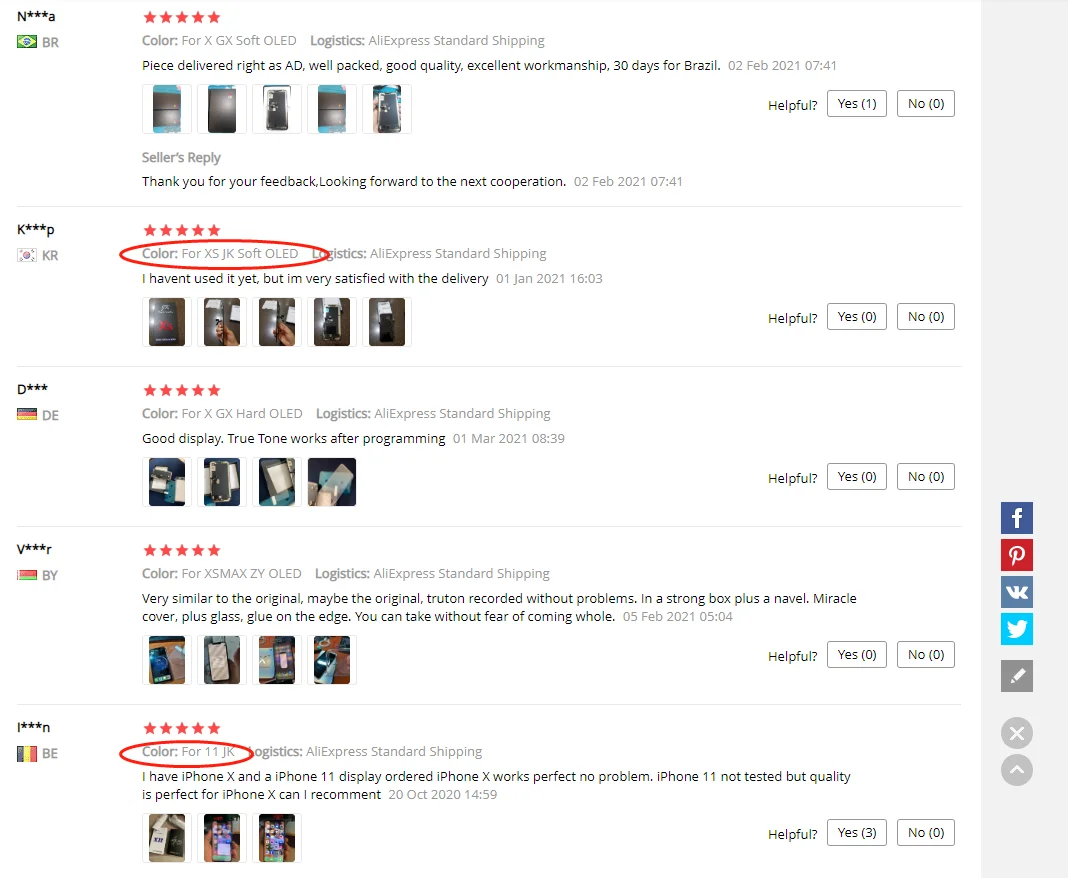Viewport: 1068px width, 878px height.
Task: View the second photo in D***'s review
Action: click(x=222, y=482)
